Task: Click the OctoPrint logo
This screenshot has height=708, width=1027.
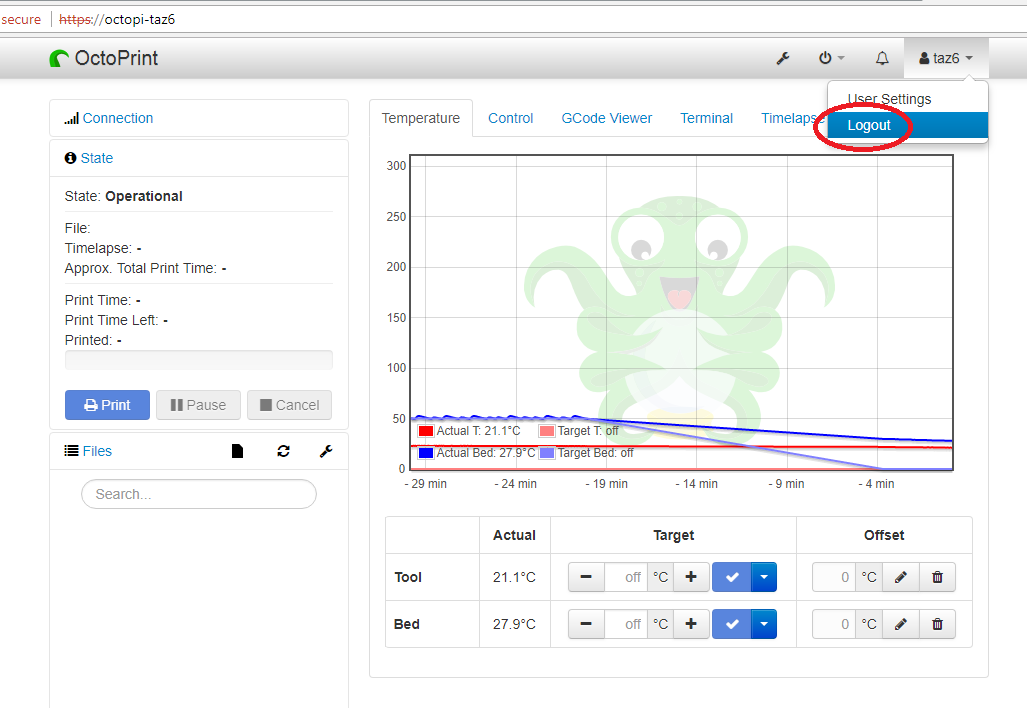Action: coord(103,58)
